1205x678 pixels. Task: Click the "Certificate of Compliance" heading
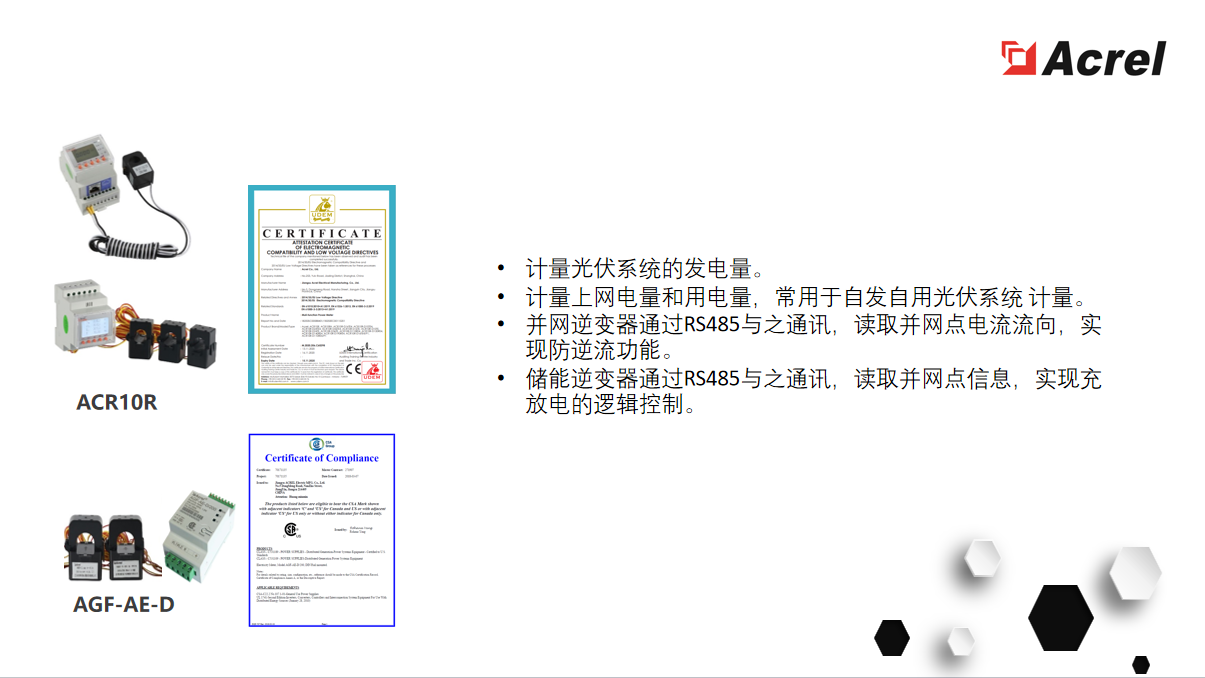point(322,458)
